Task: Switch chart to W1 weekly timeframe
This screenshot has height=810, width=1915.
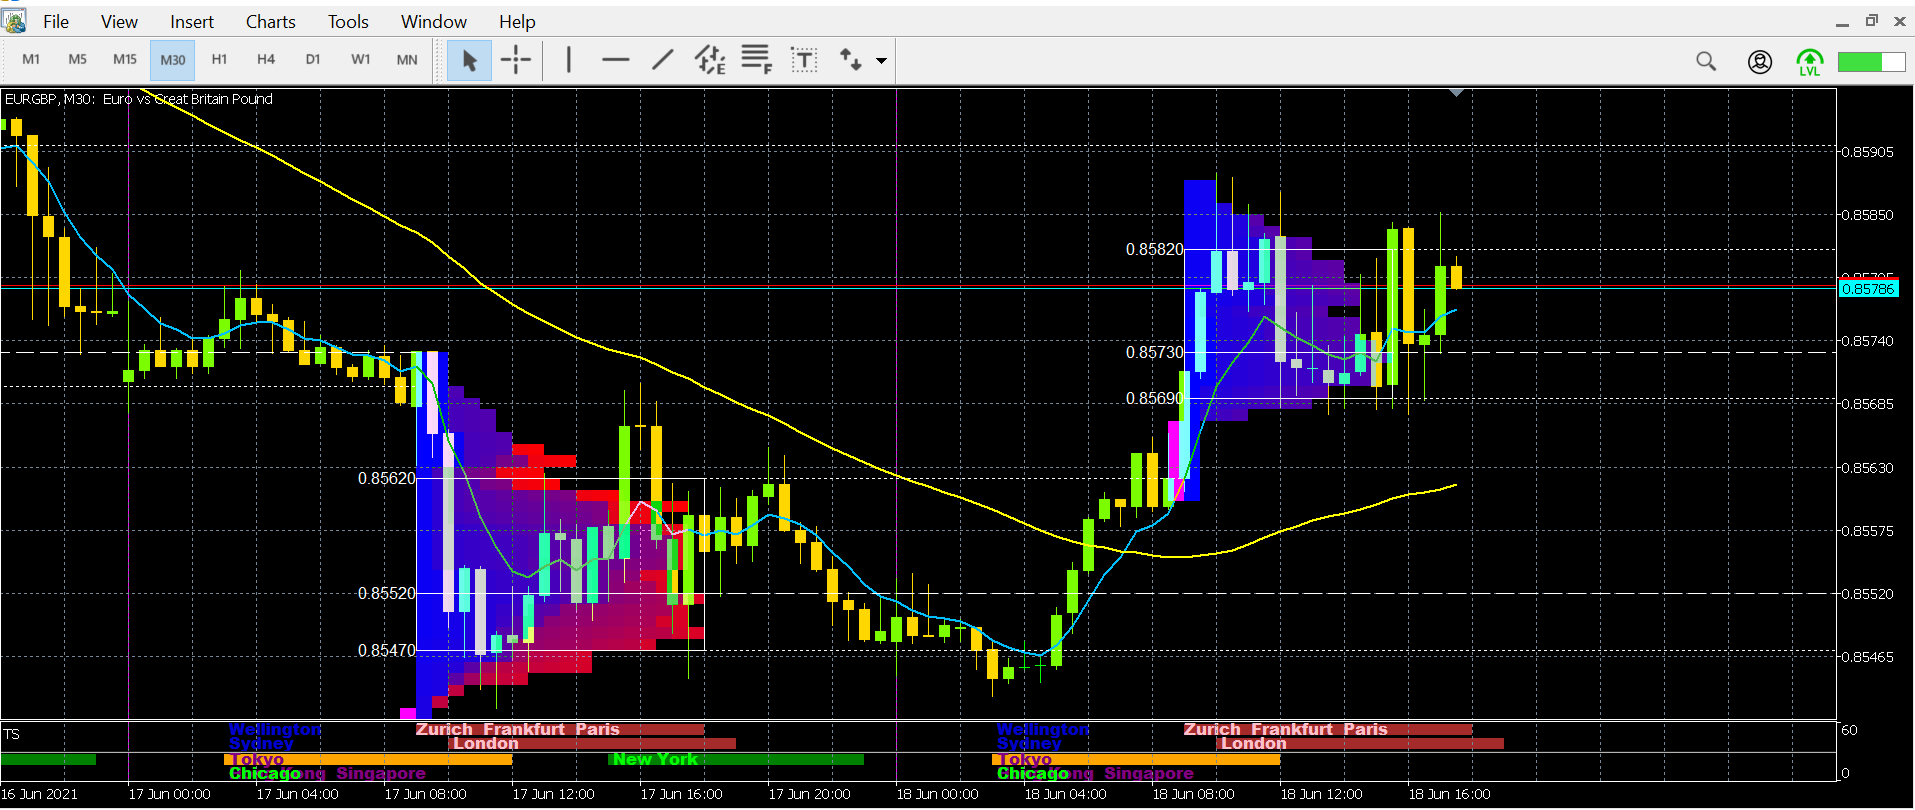Action: [360, 60]
